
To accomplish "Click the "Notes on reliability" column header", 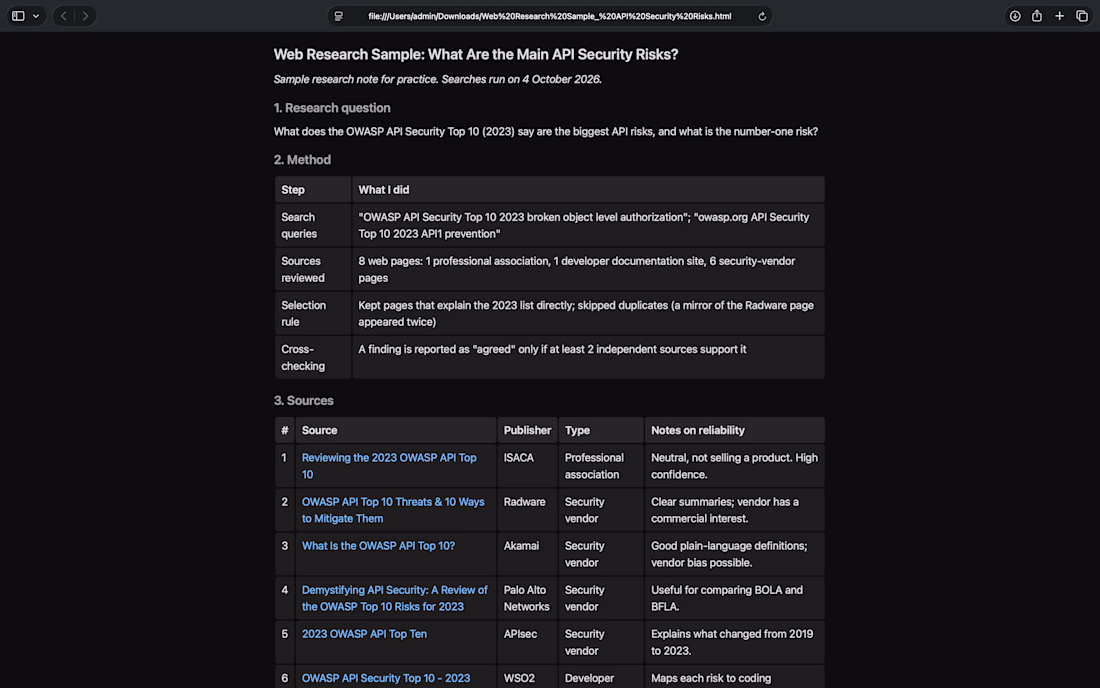I will pyautogui.click(x=735, y=430).
